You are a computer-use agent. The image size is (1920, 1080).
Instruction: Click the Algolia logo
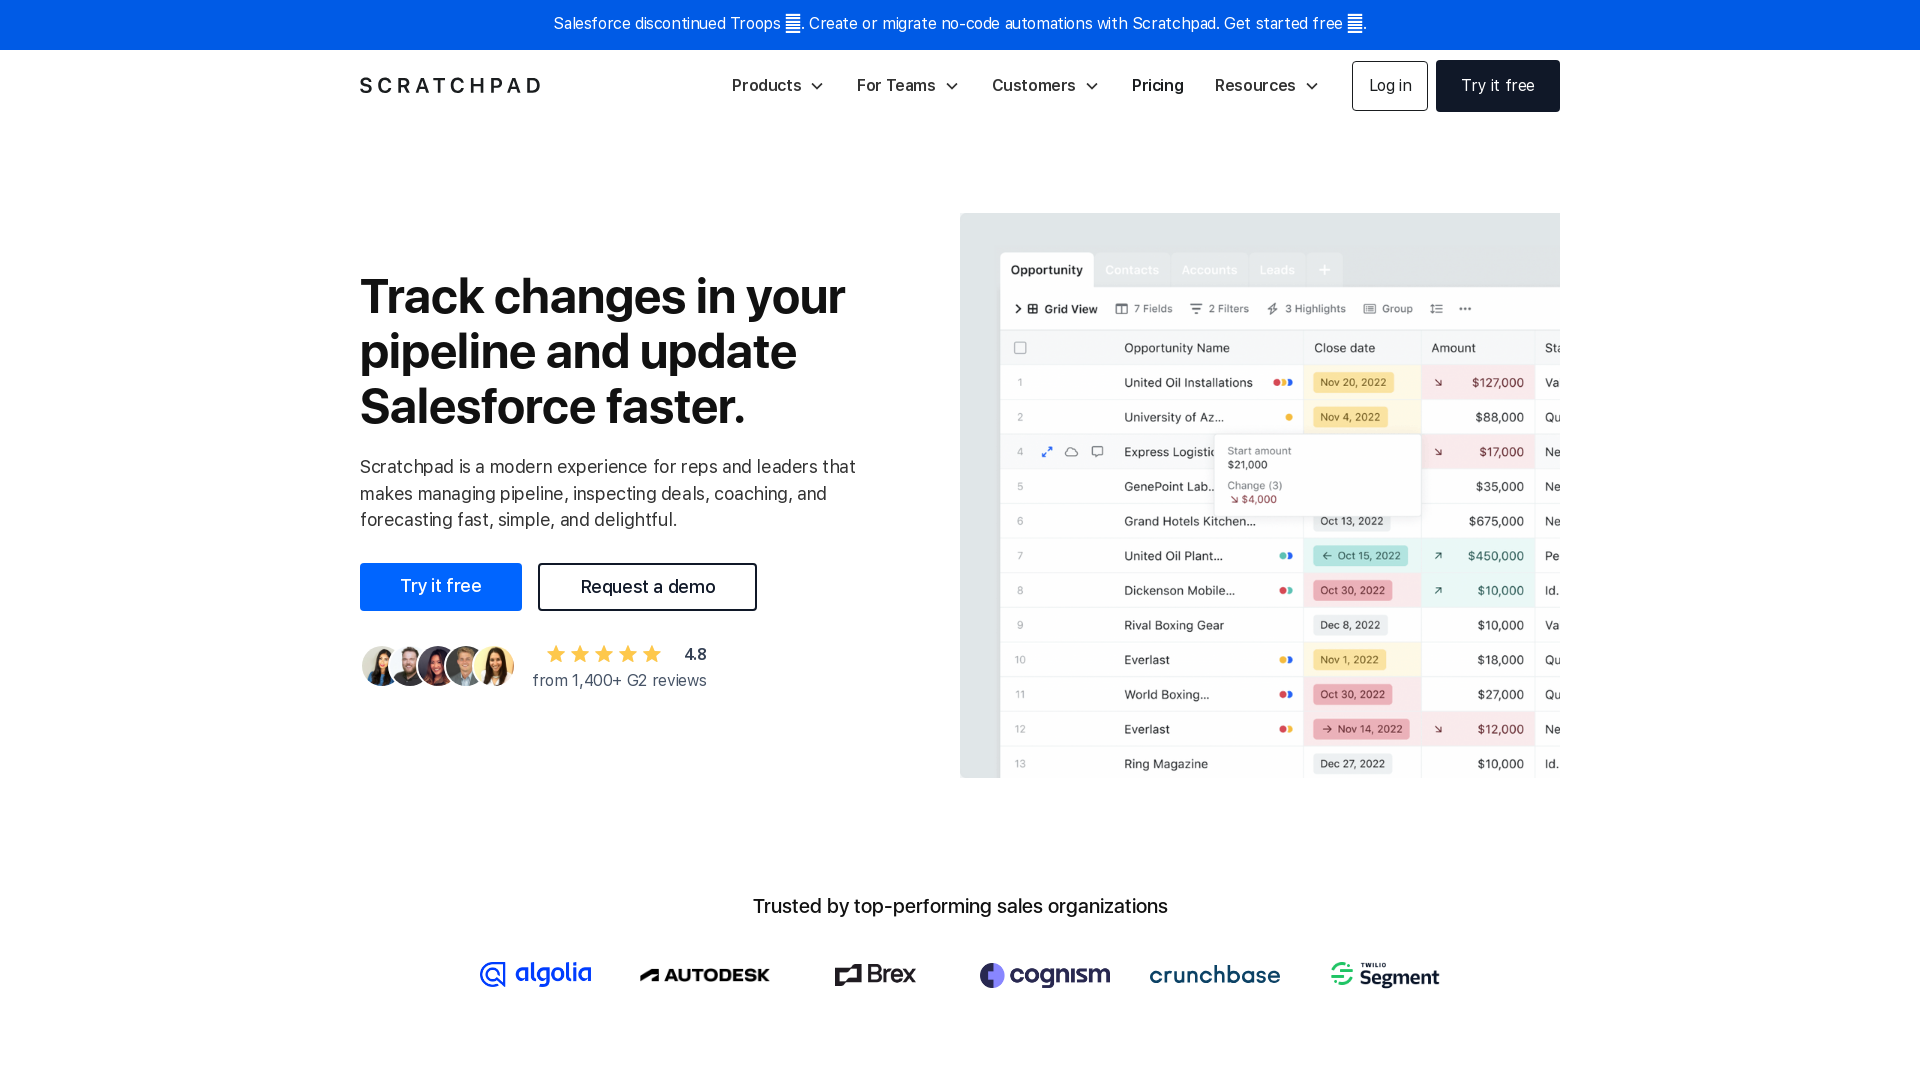tap(536, 974)
